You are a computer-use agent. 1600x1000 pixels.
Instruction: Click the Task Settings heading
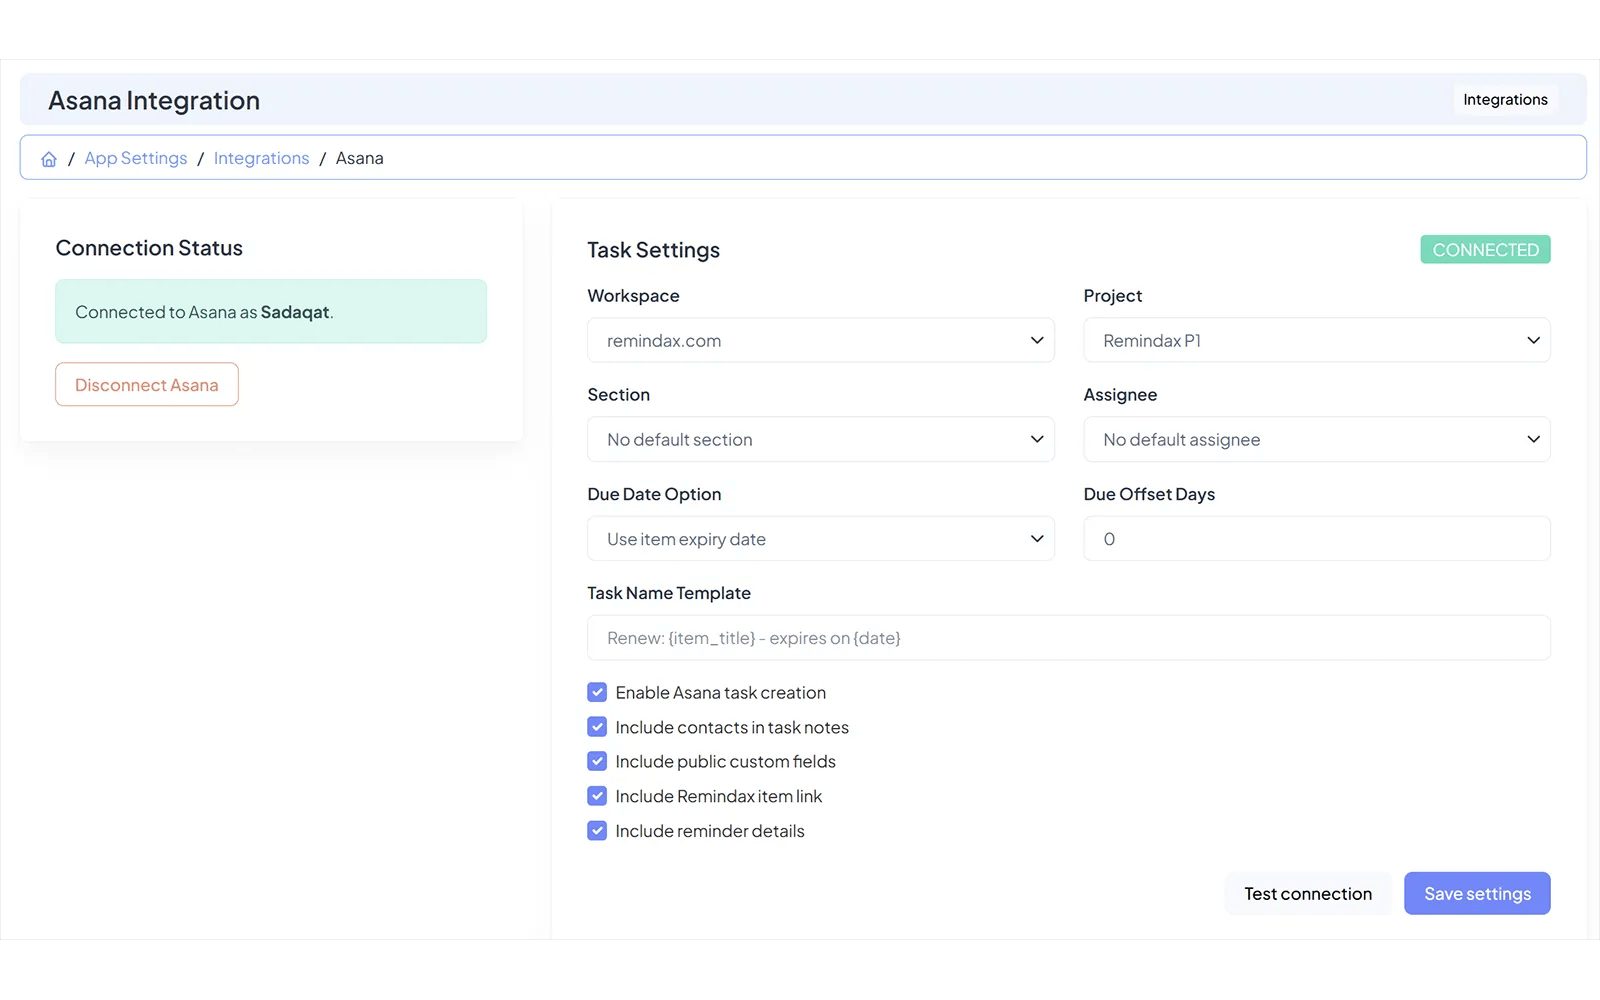pos(653,250)
